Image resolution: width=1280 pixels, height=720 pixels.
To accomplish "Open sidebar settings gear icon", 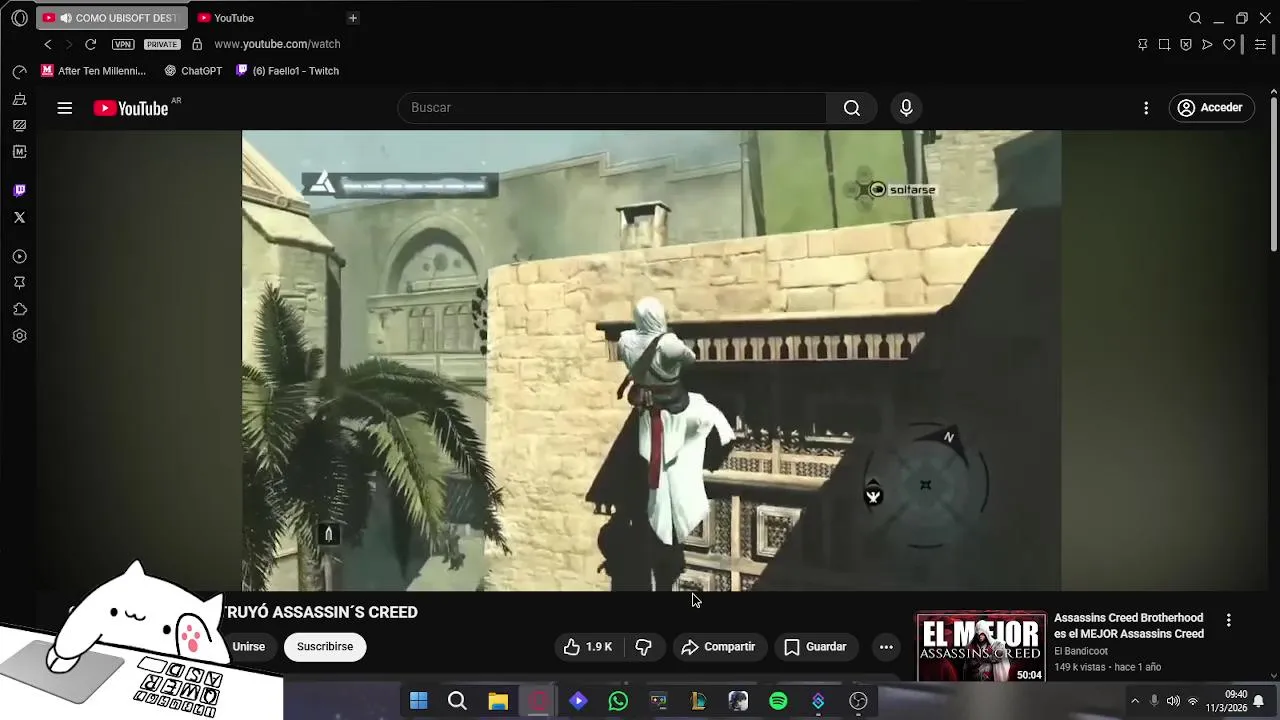I will tap(19, 336).
